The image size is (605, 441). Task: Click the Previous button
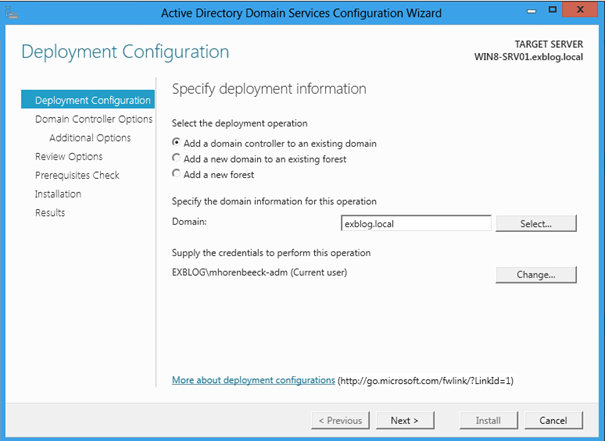tap(340, 421)
